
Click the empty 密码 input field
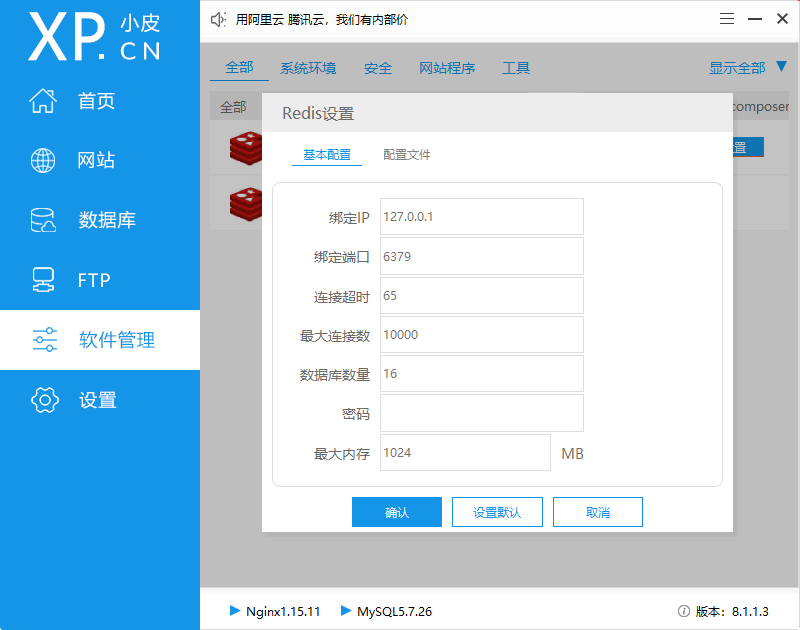(482, 413)
